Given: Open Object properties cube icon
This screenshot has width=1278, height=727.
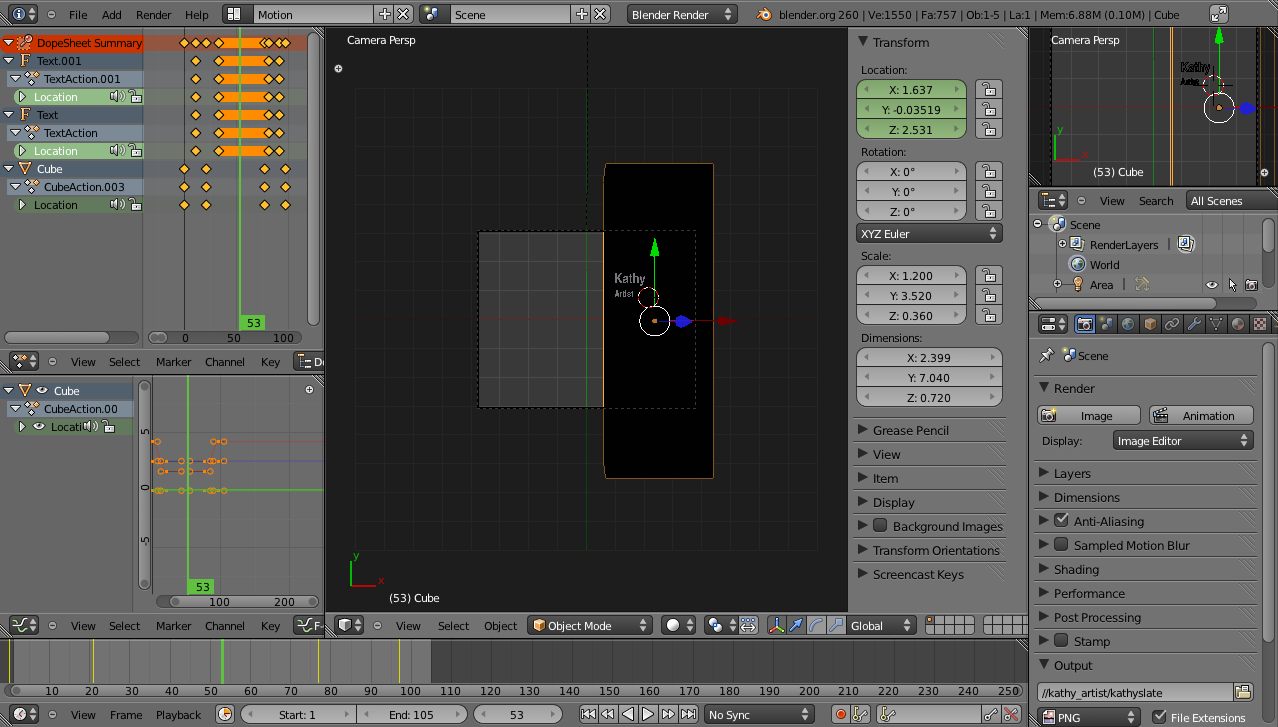Looking at the screenshot, I should point(1151,323).
